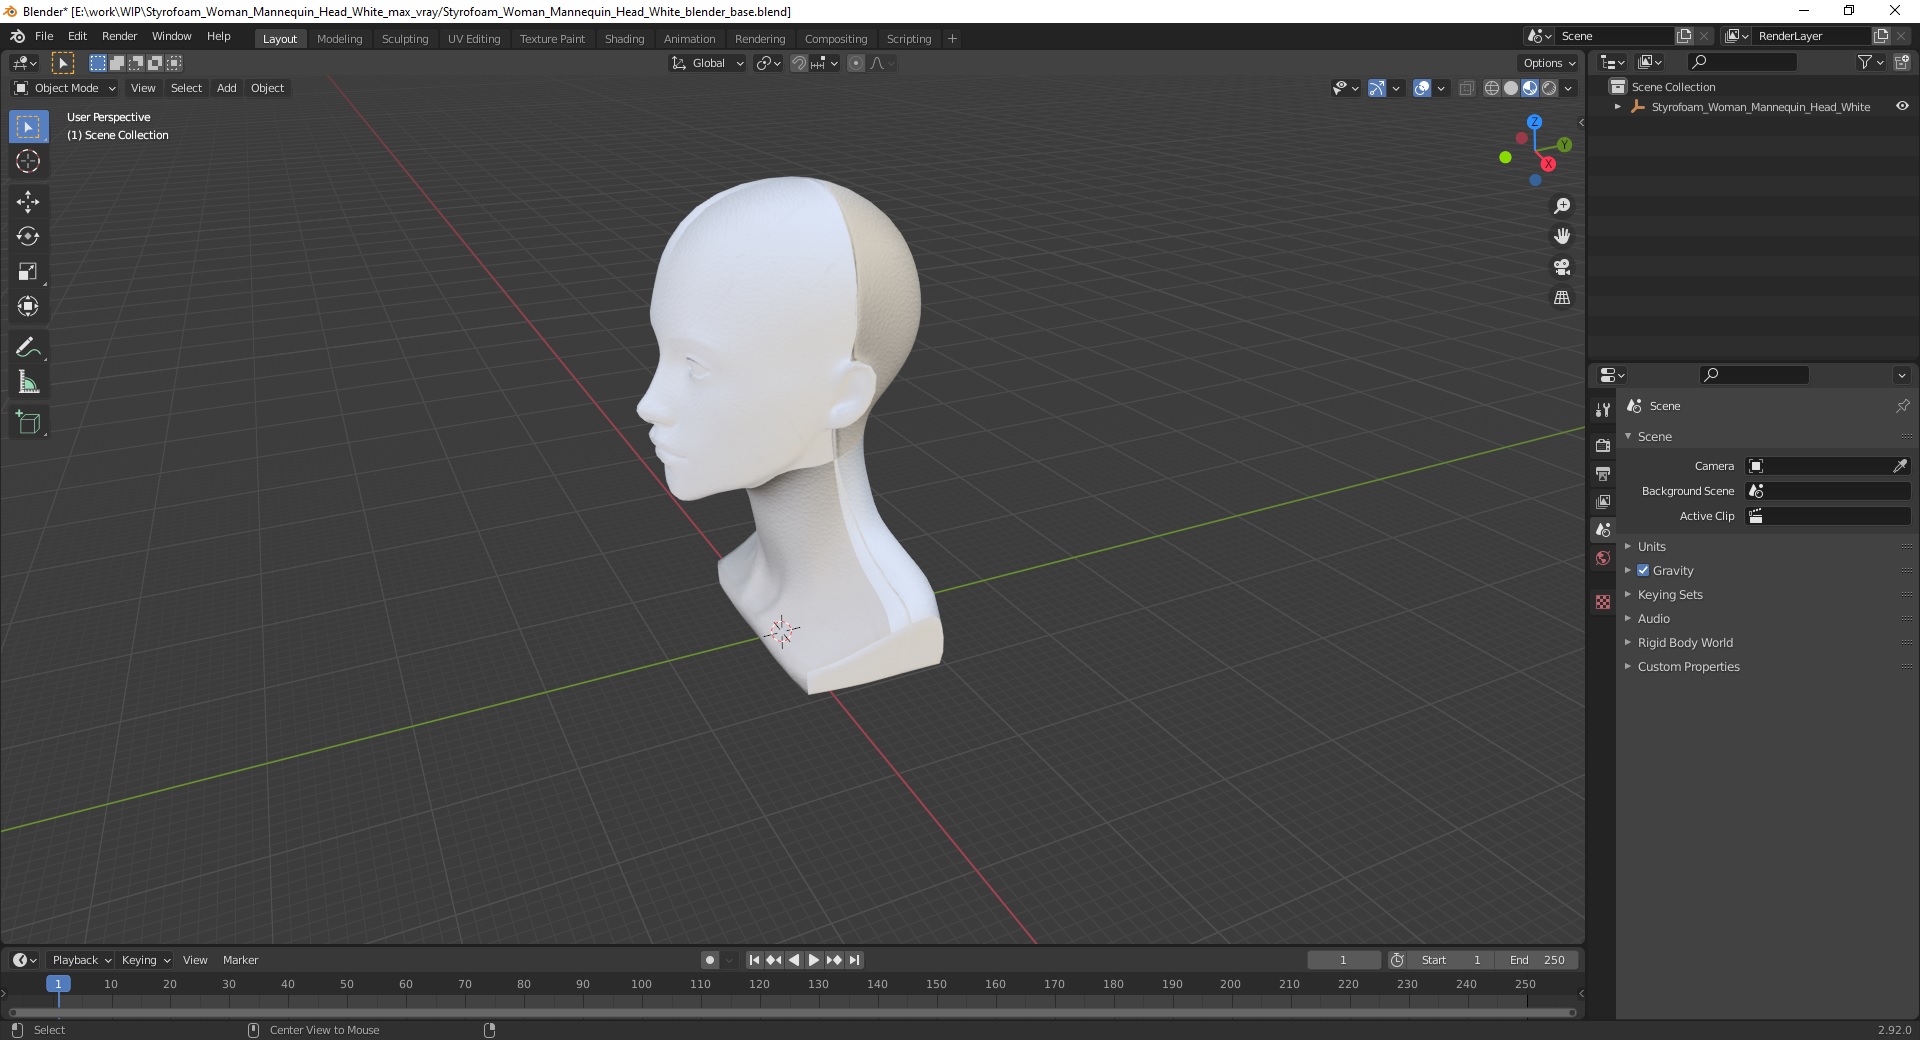Screen dimensions: 1920x1040
Task: Switch to Wireframe shading
Action: [x=1492, y=88]
